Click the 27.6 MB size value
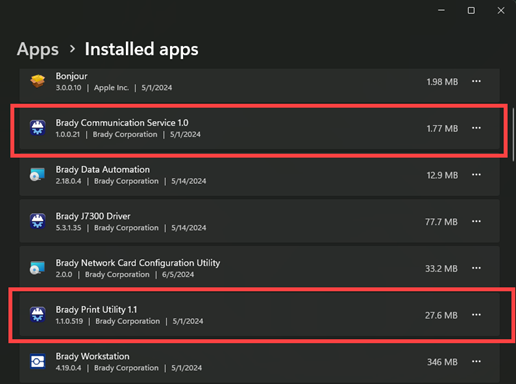The image size is (516, 384). pyautogui.click(x=441, y=315)
